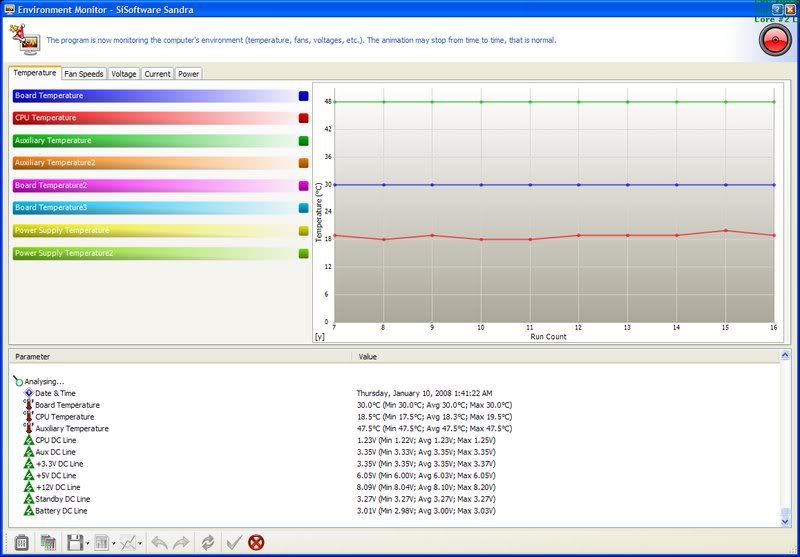Toggle the Board Temperature blue series box
Image resolution: width=800 pixels, height=557 pixels.
coord(304,96)
